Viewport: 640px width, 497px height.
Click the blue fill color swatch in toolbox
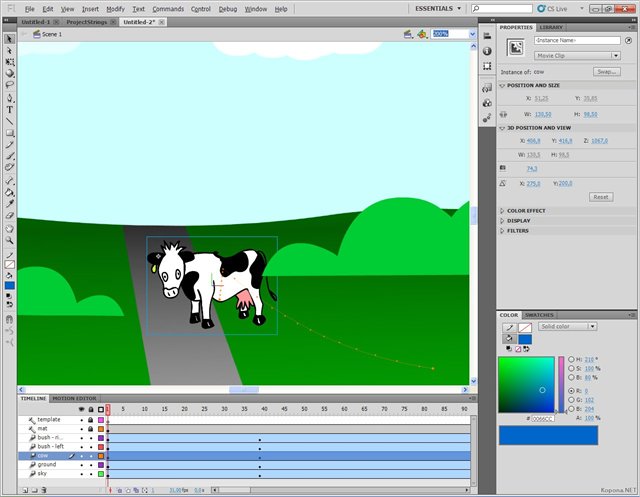[10, 285]
